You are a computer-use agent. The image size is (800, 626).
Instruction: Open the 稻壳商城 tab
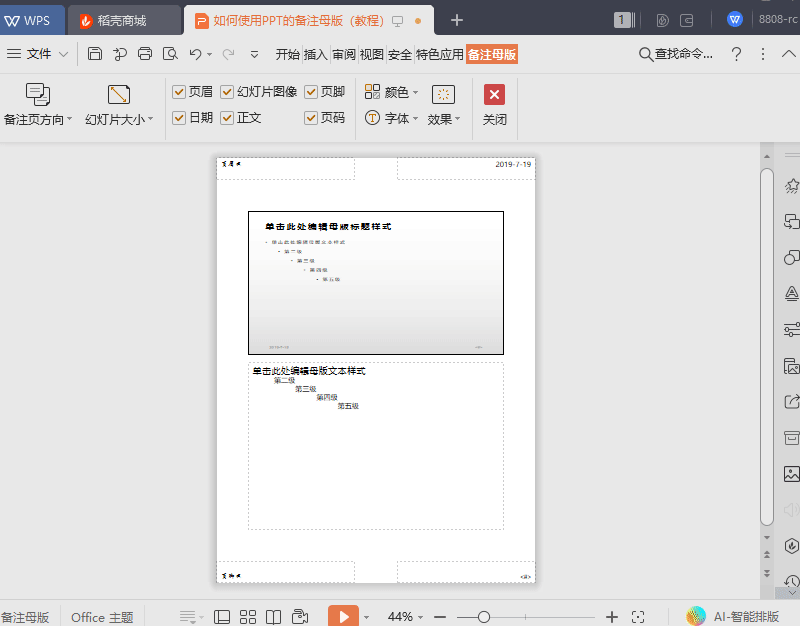coord(124,20)
